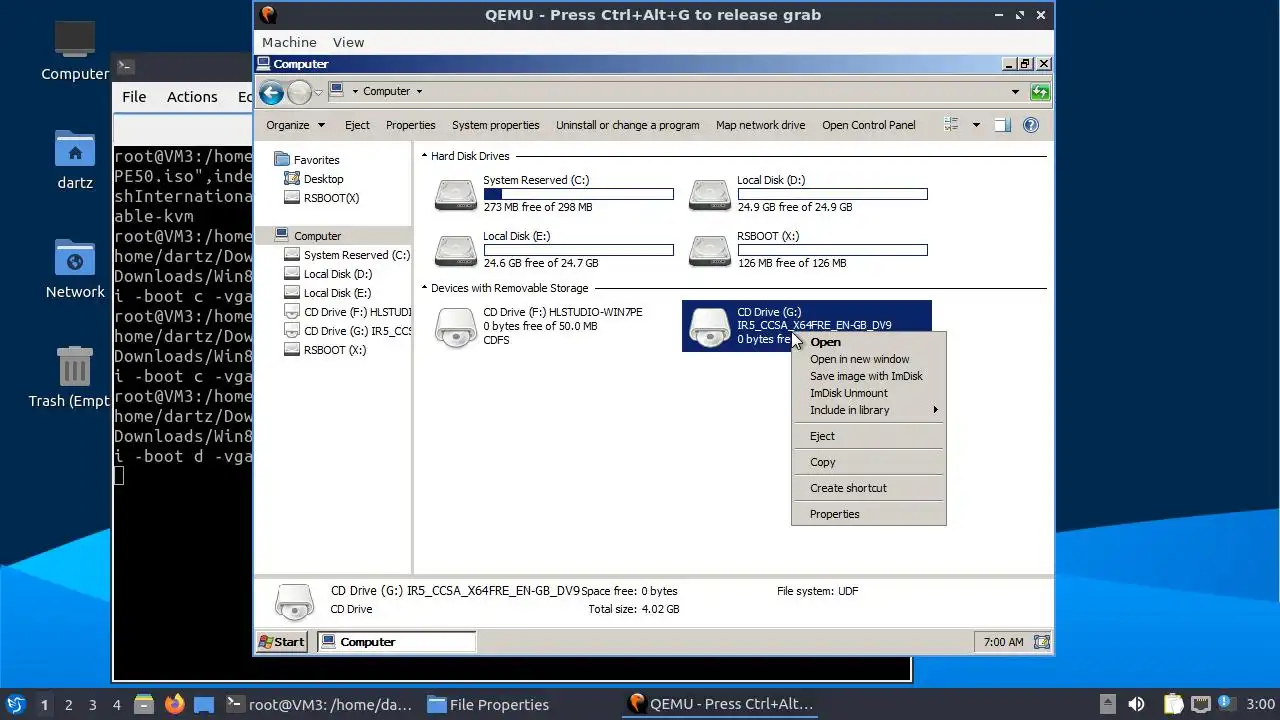Screen dimensions: 1280x720
Task: Select the System Reserved (C:) drive icon
Action: [456, 195]
